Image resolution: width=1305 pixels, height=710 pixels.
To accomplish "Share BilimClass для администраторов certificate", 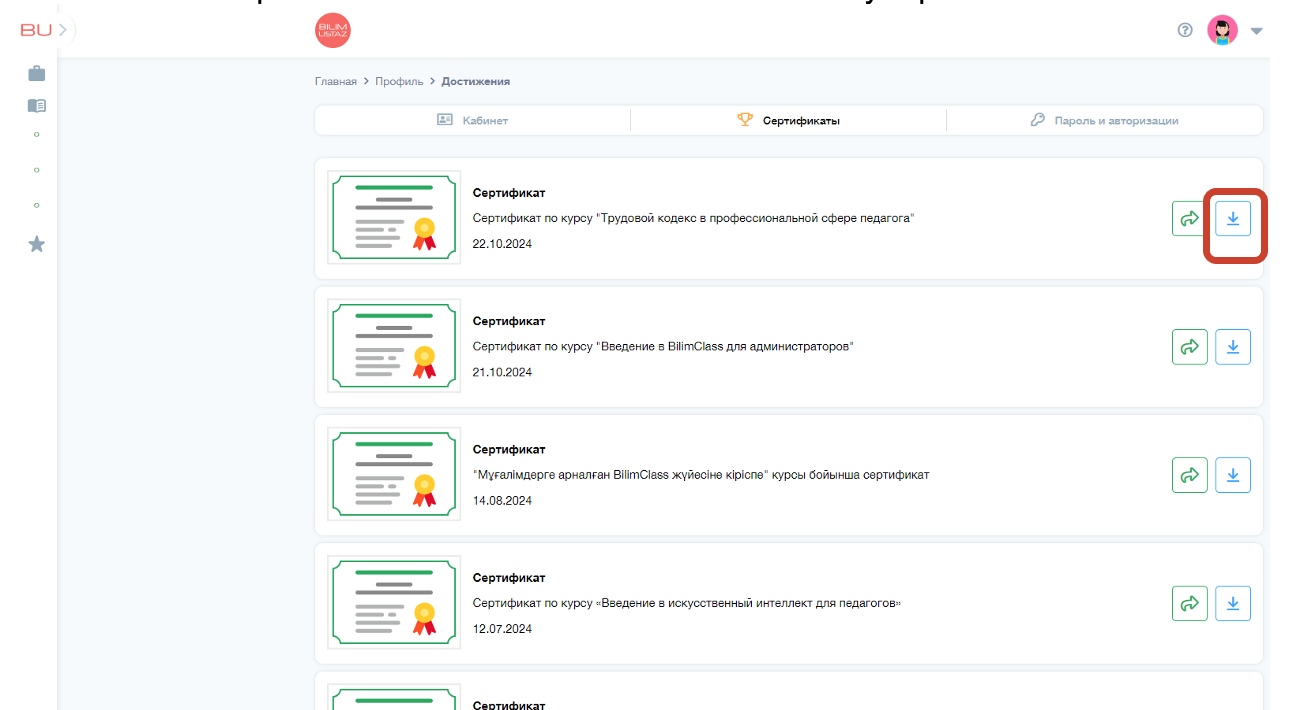I will click(x=1190, y=347).
